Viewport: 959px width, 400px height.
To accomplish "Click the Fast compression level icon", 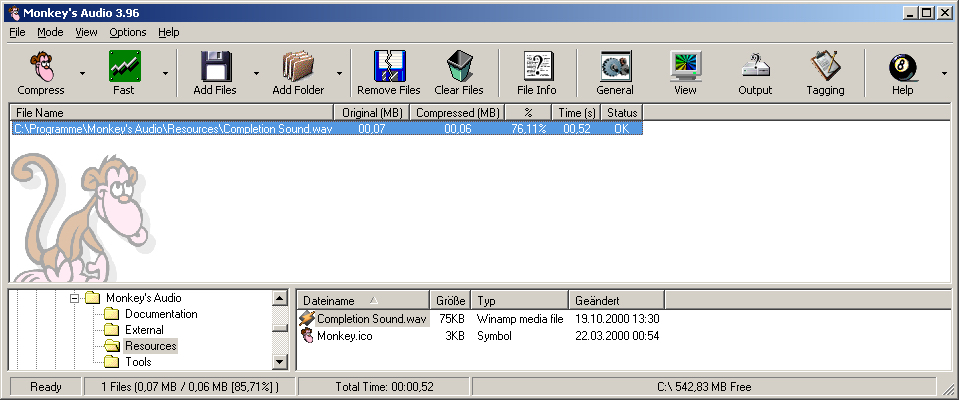I will pyautogui.click(x=124, y=67).
